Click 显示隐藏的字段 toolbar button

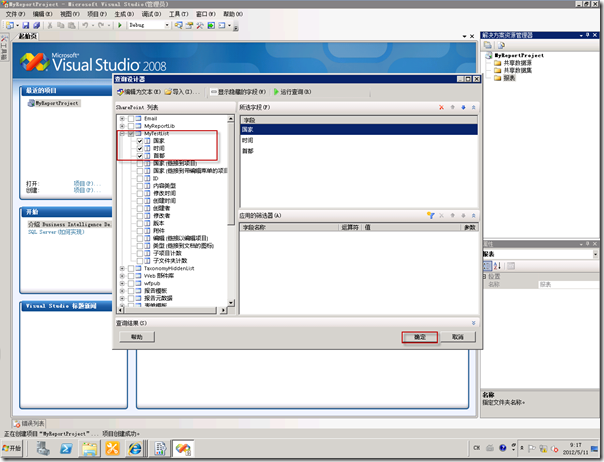[238, 92]
